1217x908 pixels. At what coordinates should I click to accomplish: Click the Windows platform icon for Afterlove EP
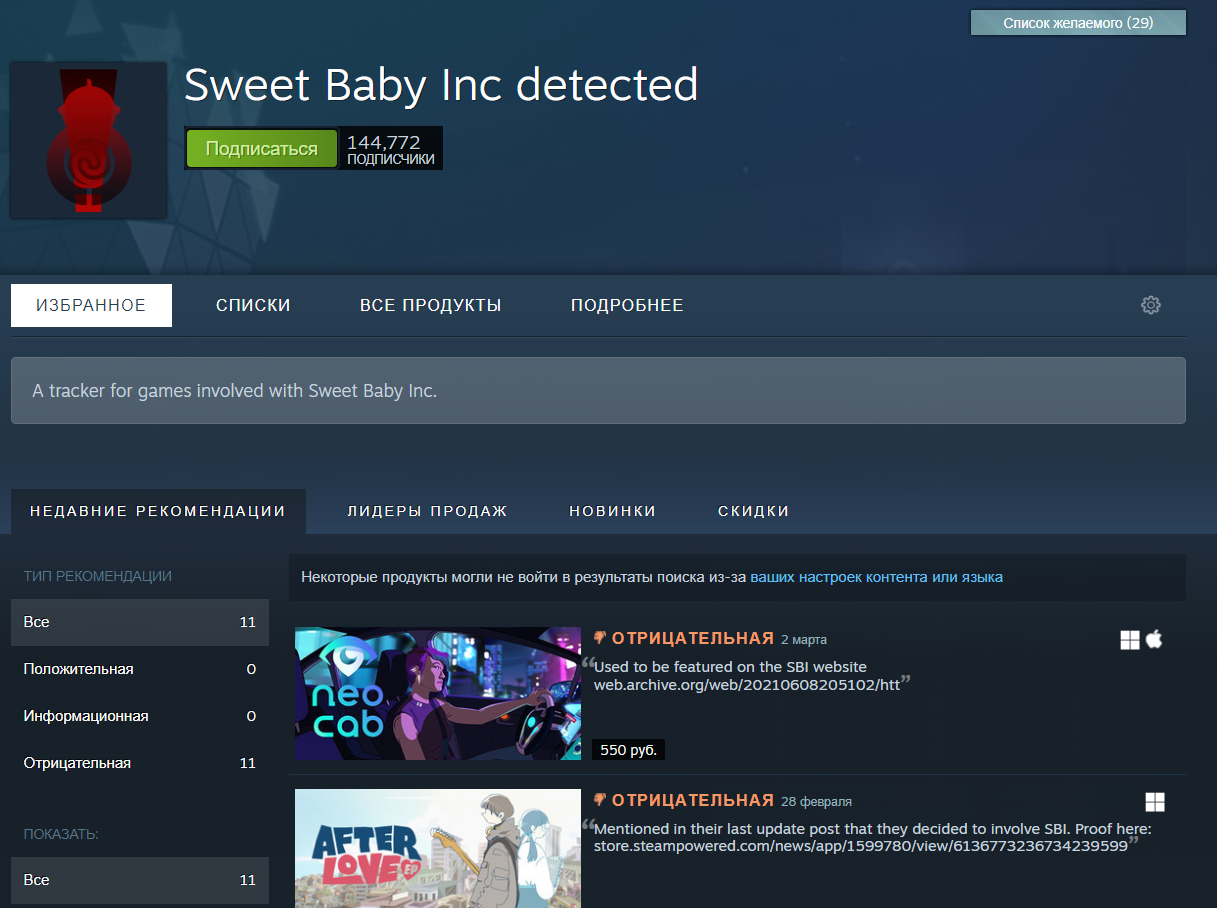[x=1155, y=802]
